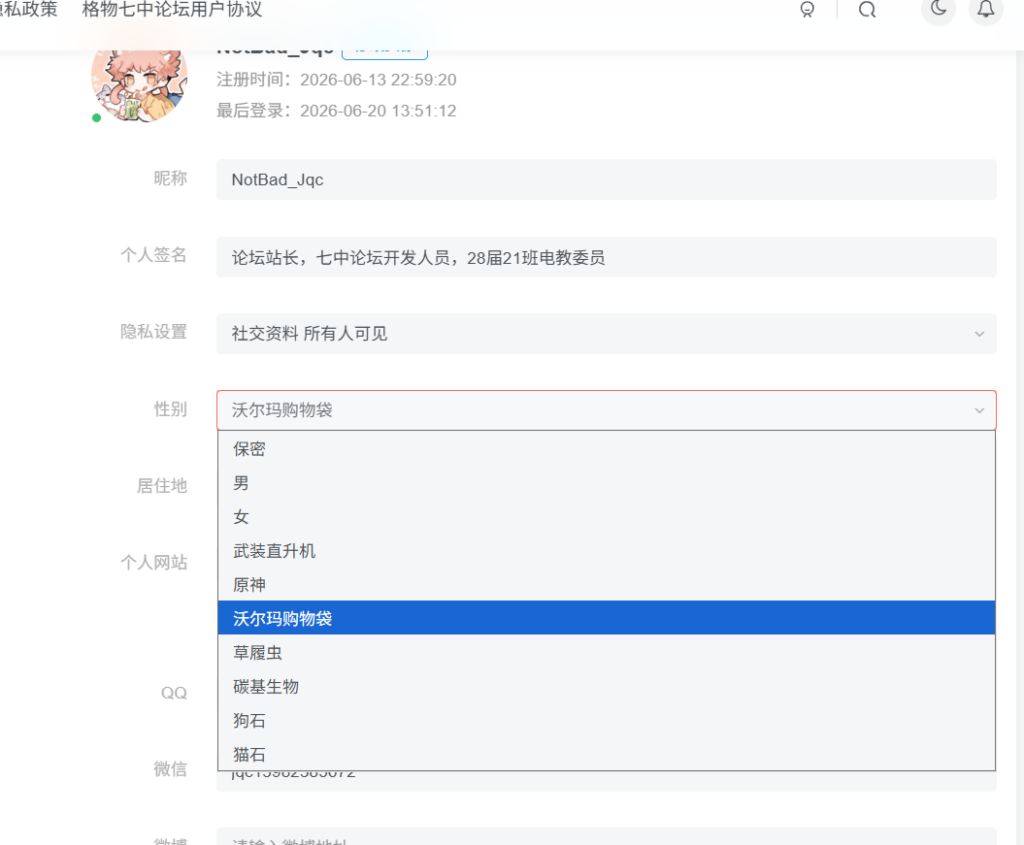Select 保密 gender option
The height and width of the screenshot is (845, 1024).
point(606,449)
